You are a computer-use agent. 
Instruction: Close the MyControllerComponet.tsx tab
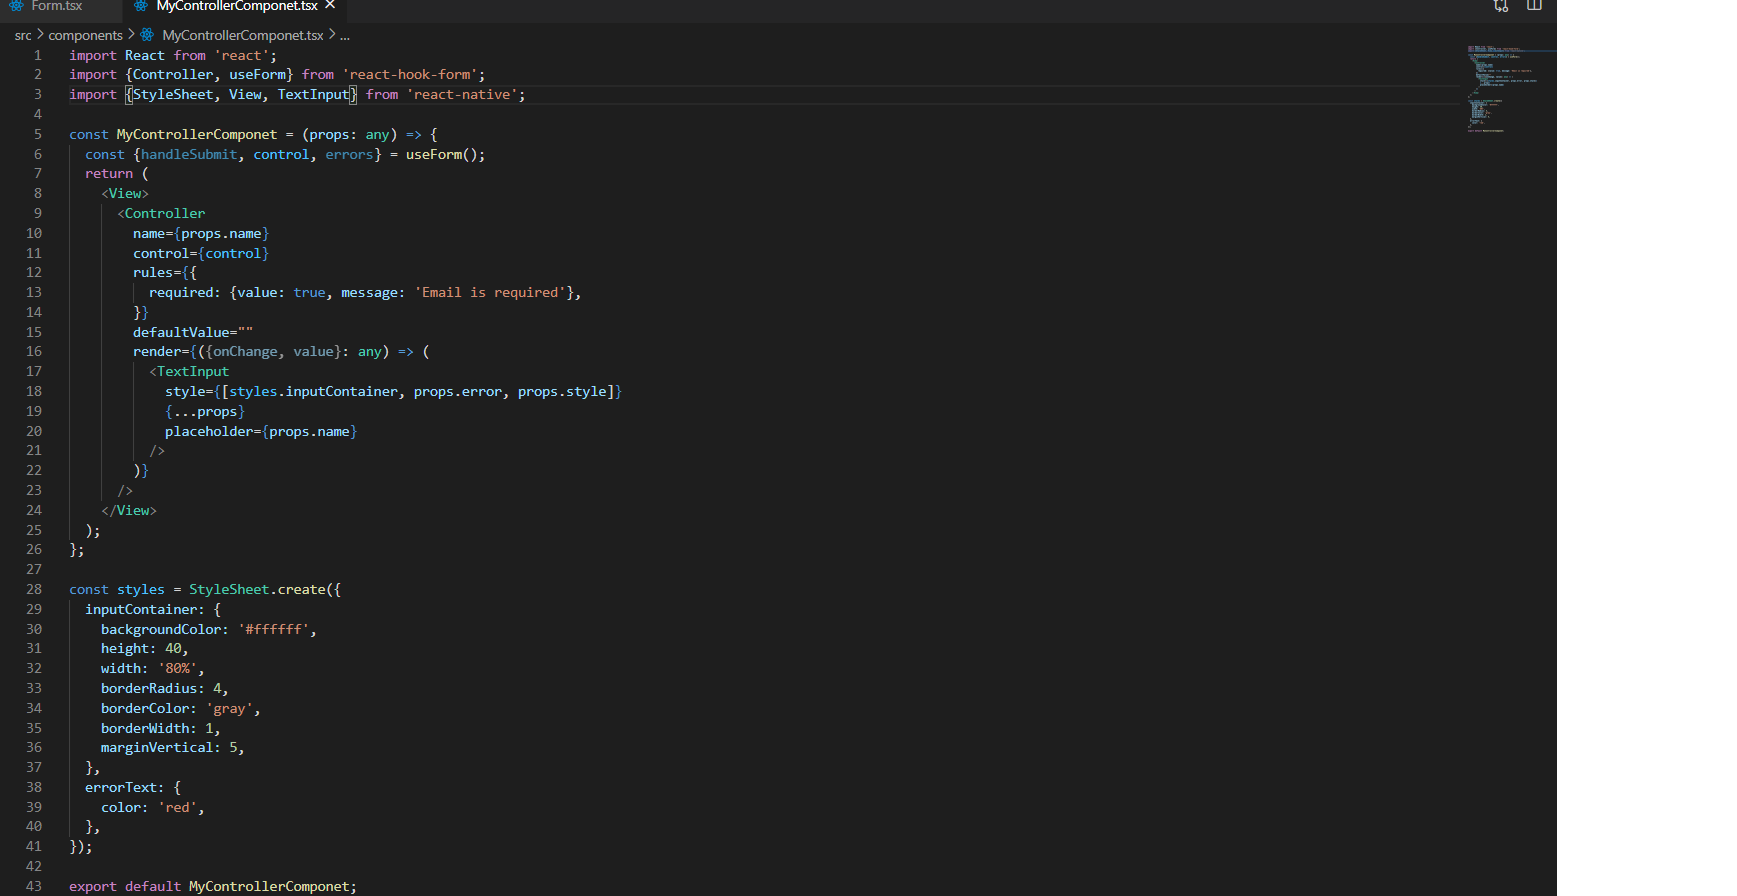pos(330,6)
